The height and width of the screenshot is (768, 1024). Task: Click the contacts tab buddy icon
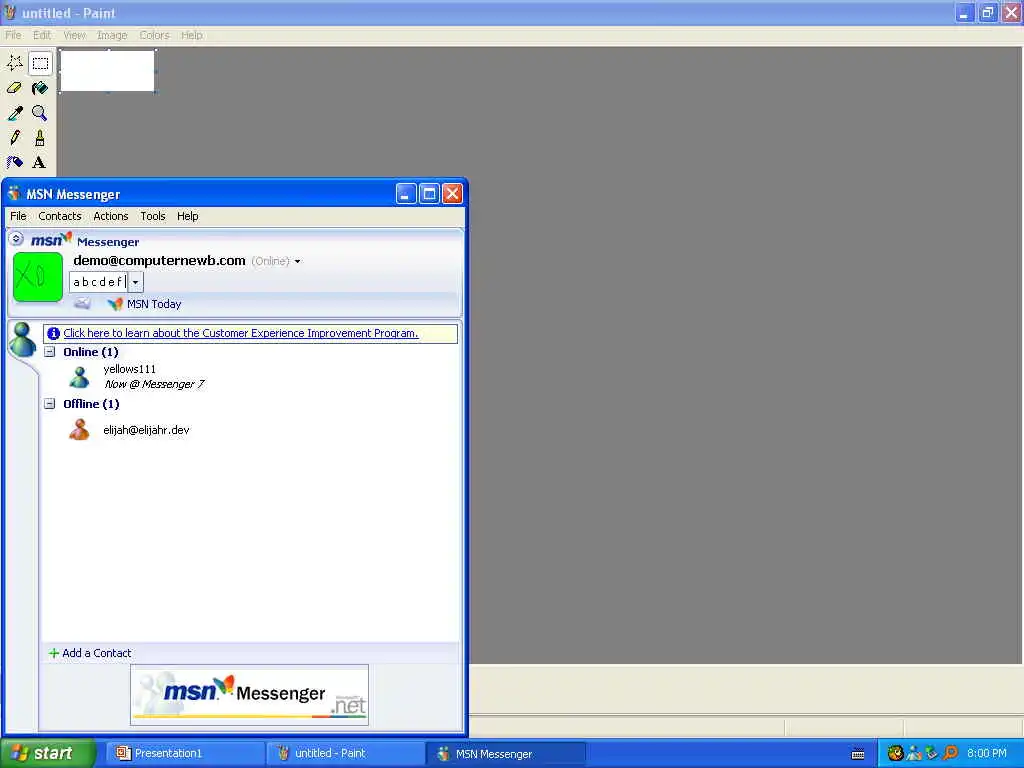tap(23, 340)
